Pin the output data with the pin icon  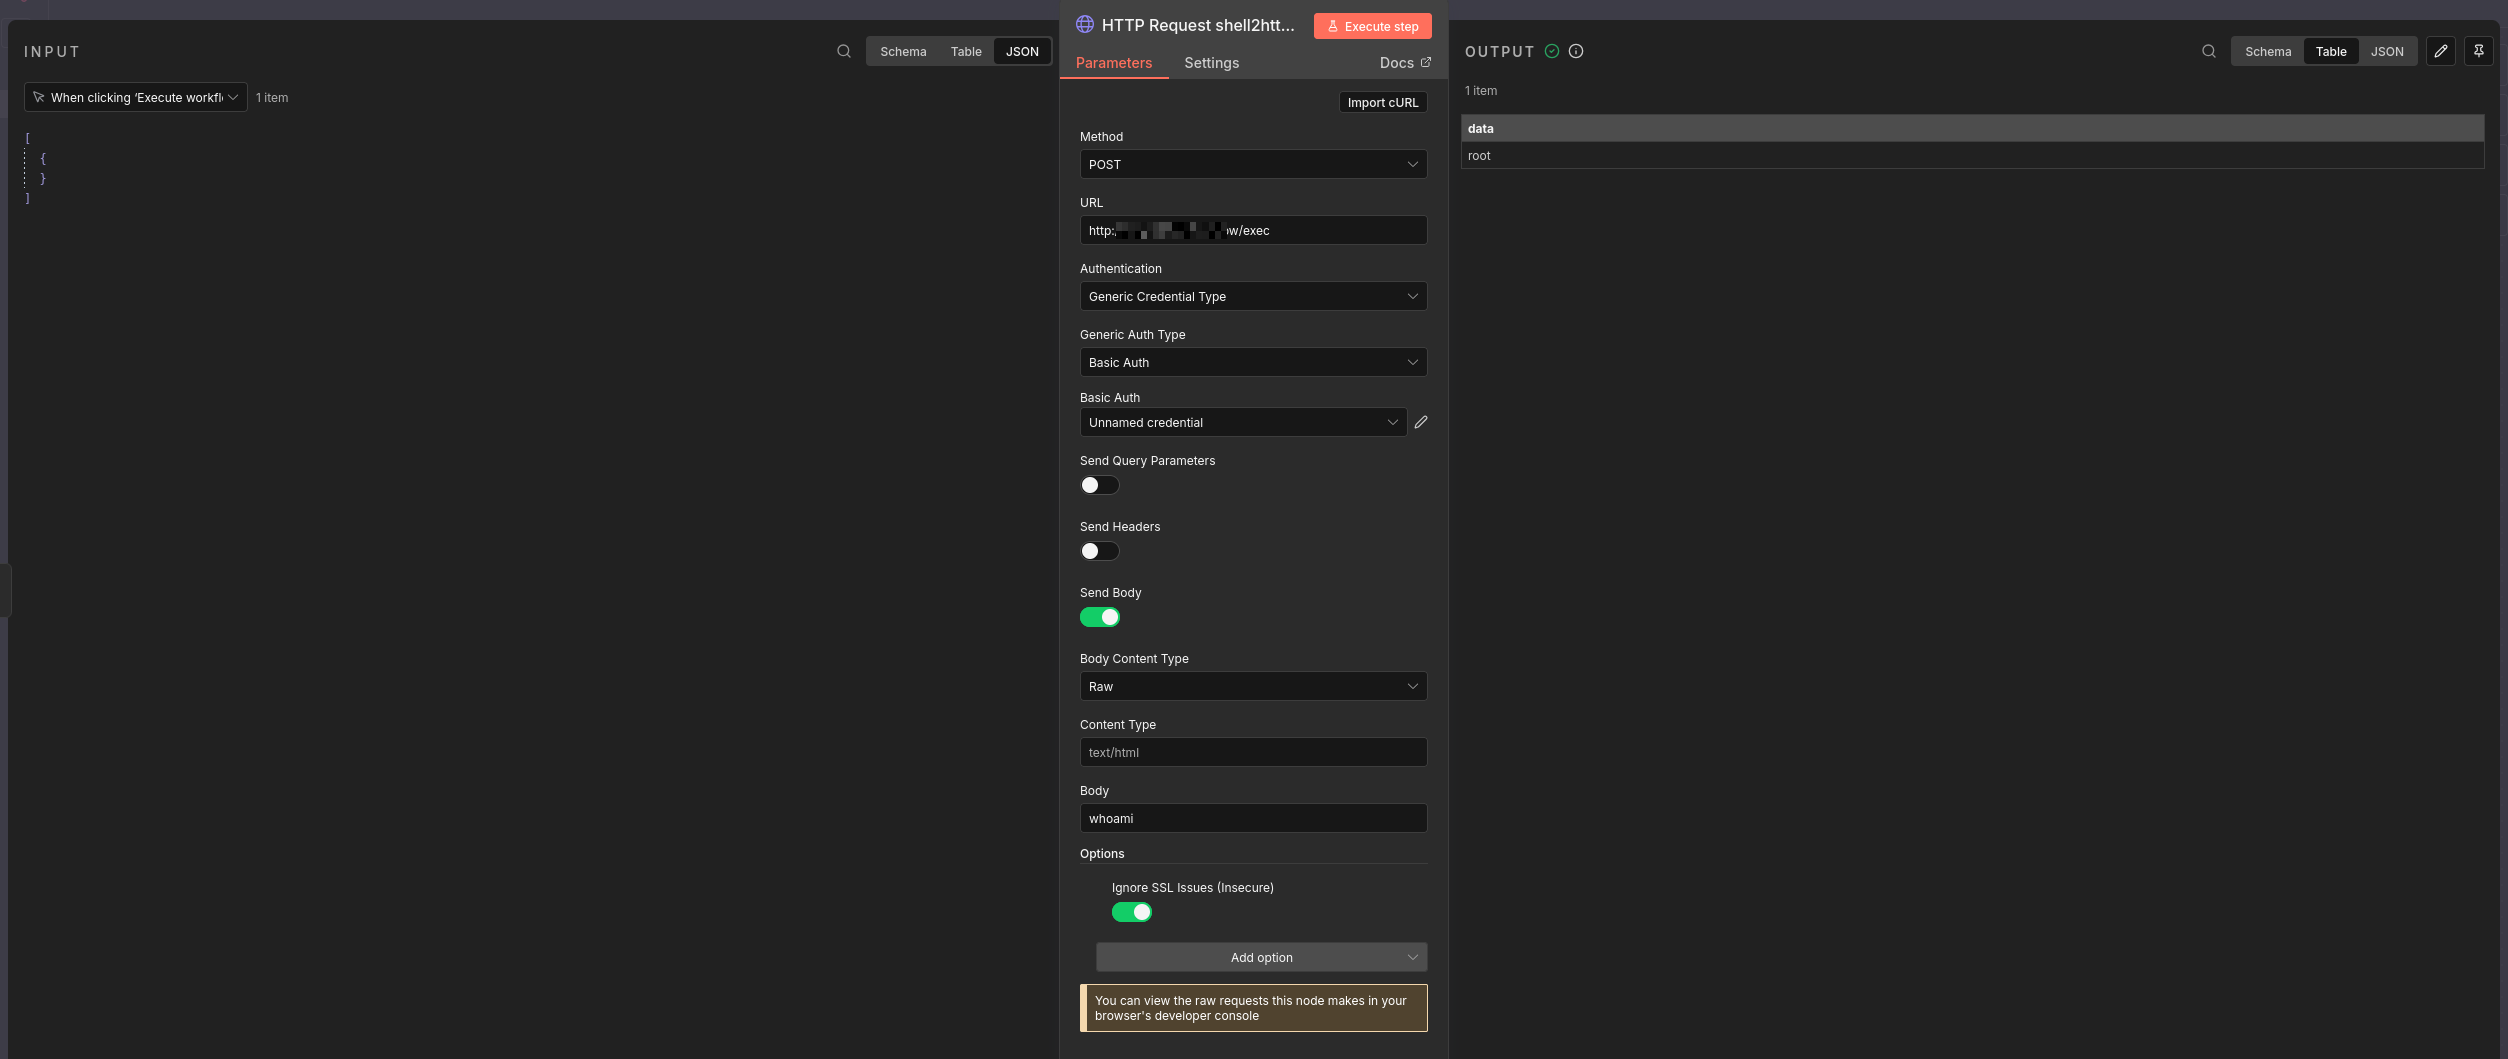click(2478, 51)
